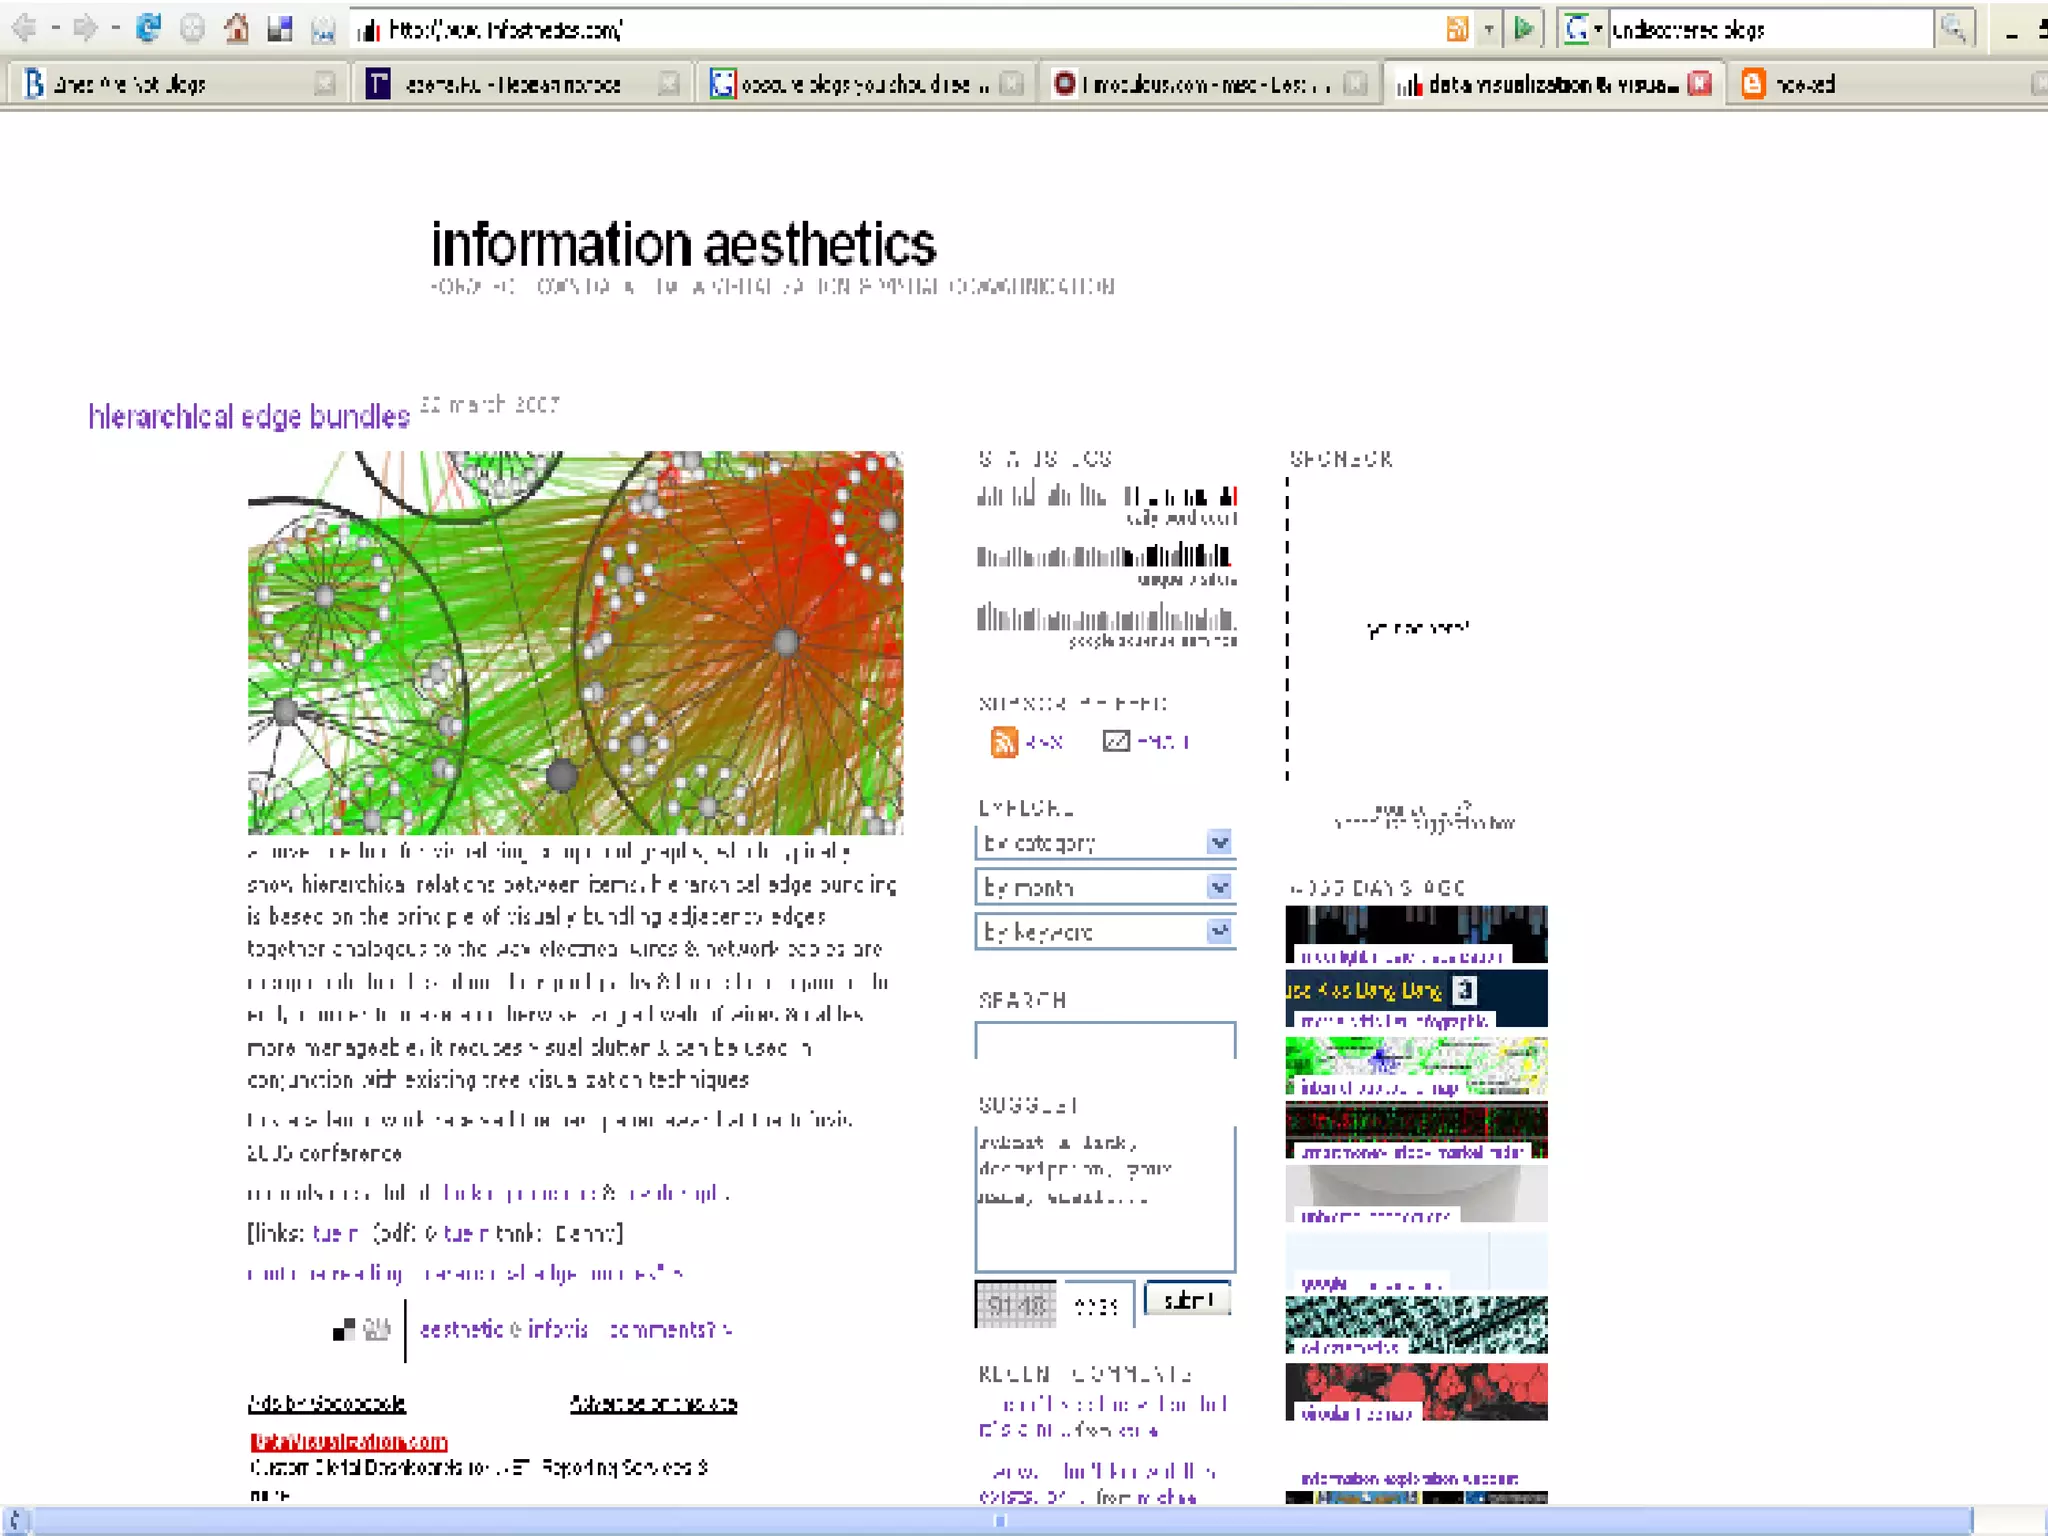Viewport: 2048px width, 1536px height.
Task: Close the active data visualization tab
Action: [1699, 84]
